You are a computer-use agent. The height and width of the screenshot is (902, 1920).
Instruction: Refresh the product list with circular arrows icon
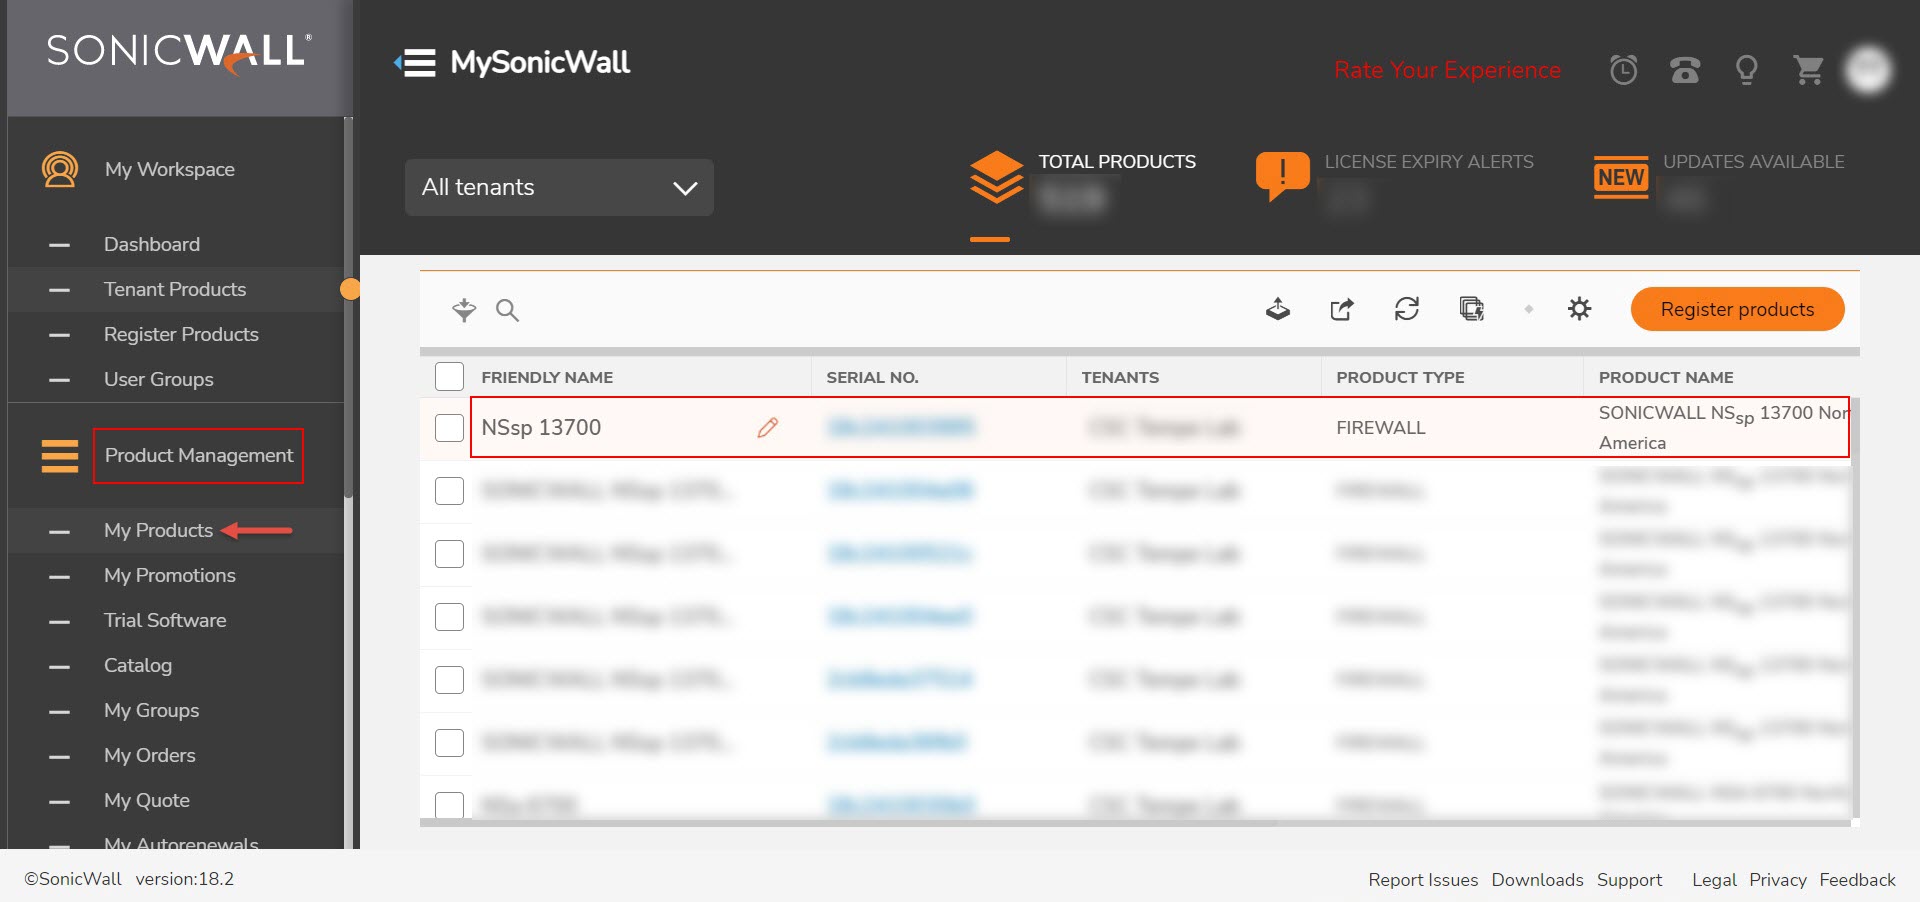point(1407,309)
